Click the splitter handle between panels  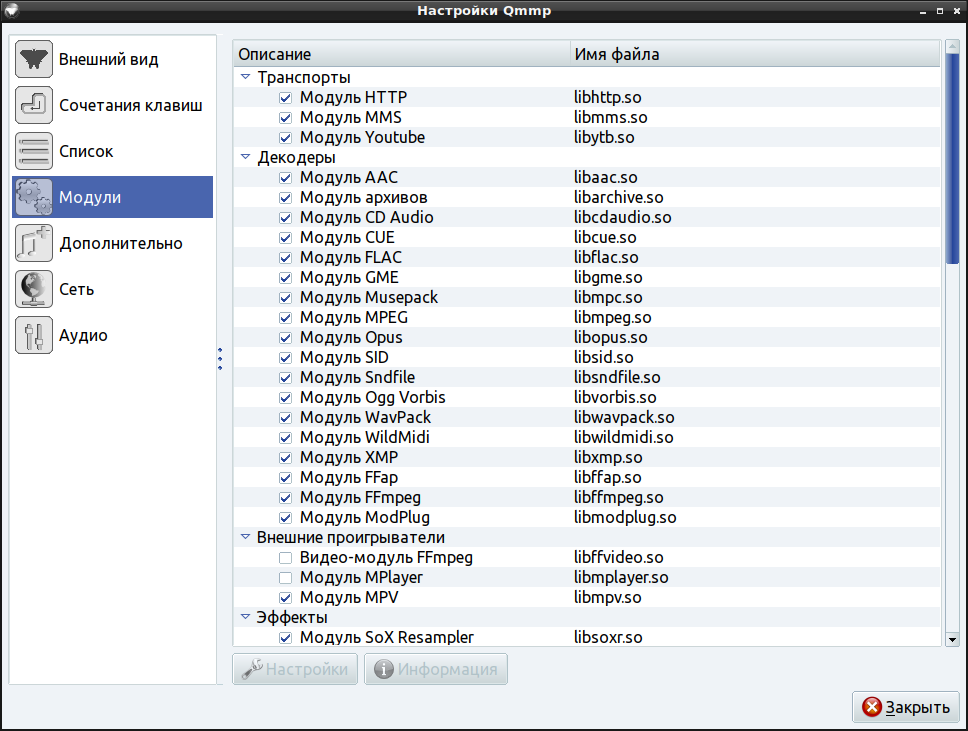coord(219,359)
